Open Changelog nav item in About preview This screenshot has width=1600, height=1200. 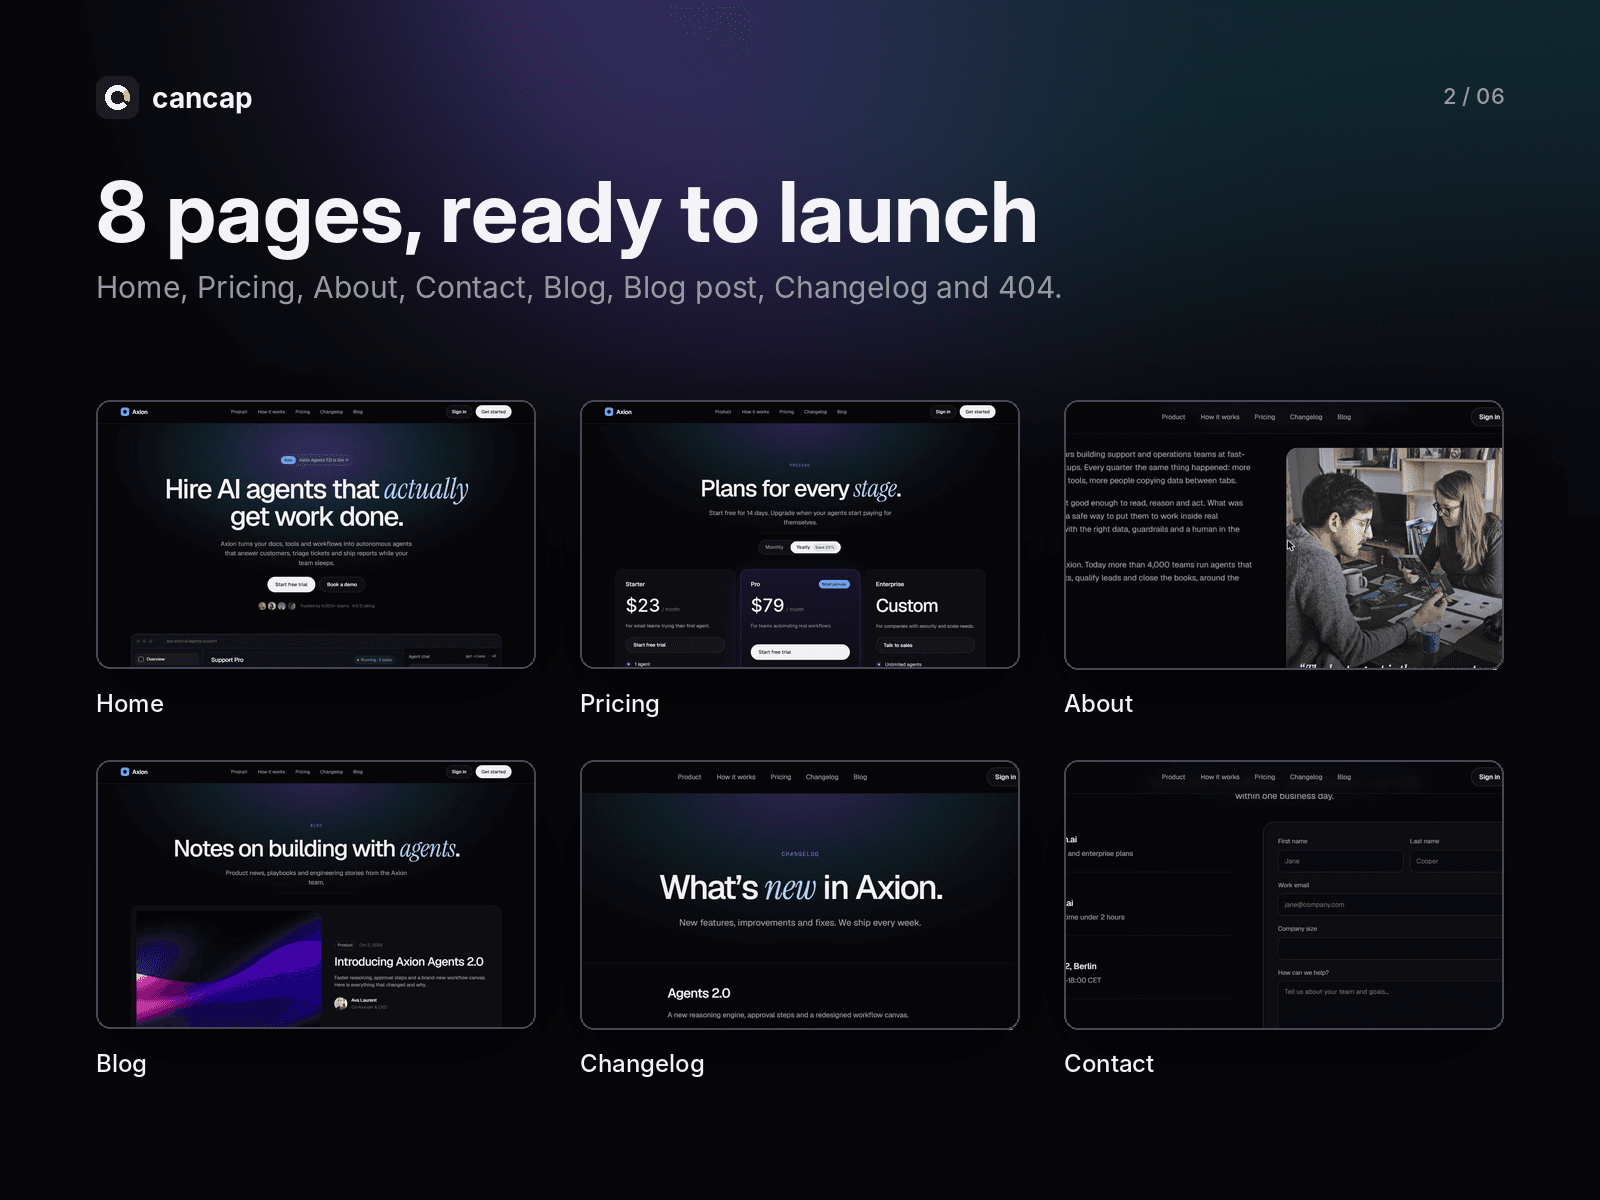1306,417
